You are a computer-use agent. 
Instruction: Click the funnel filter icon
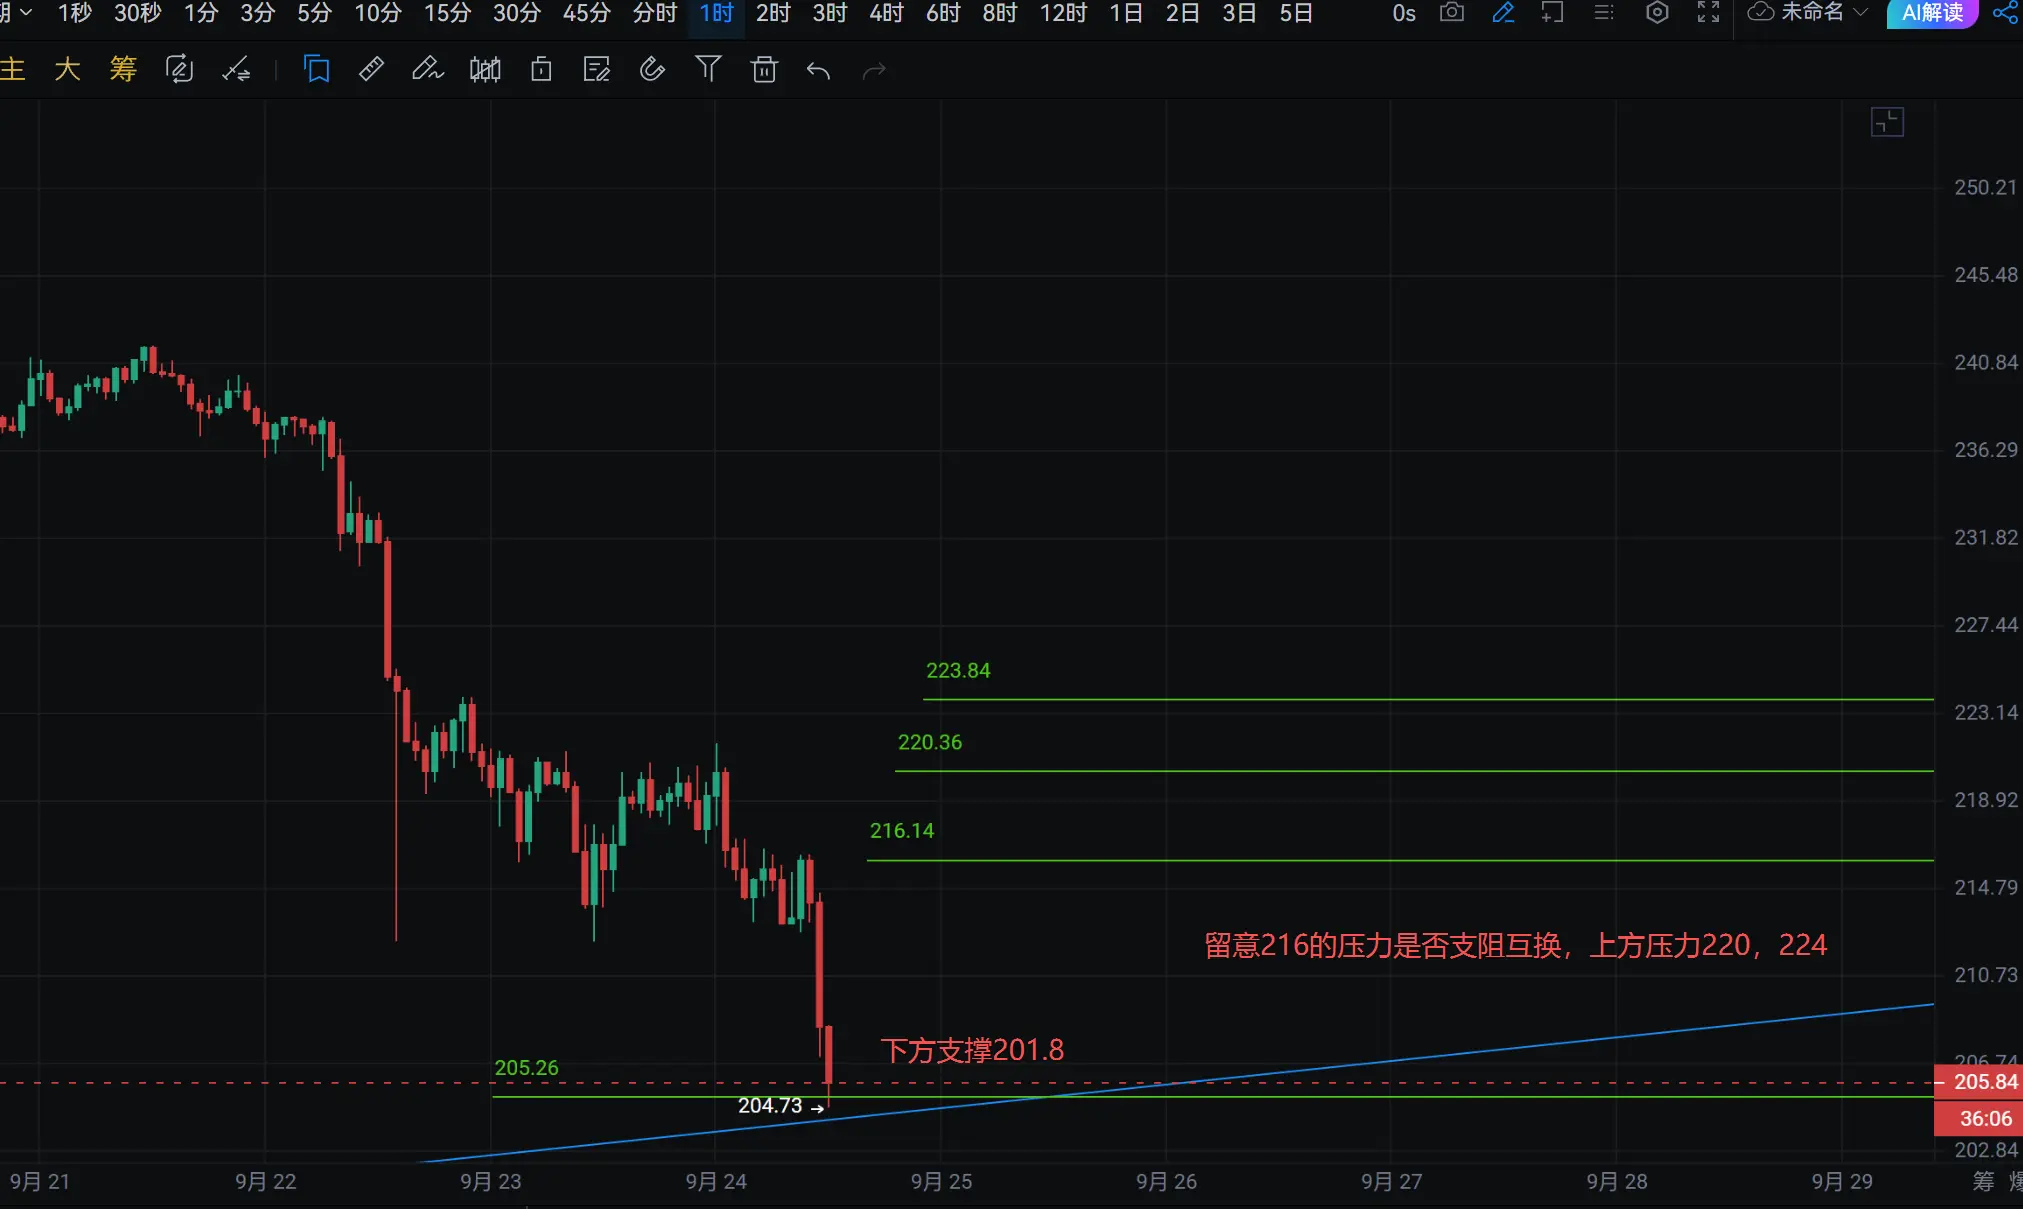(708, 69)
